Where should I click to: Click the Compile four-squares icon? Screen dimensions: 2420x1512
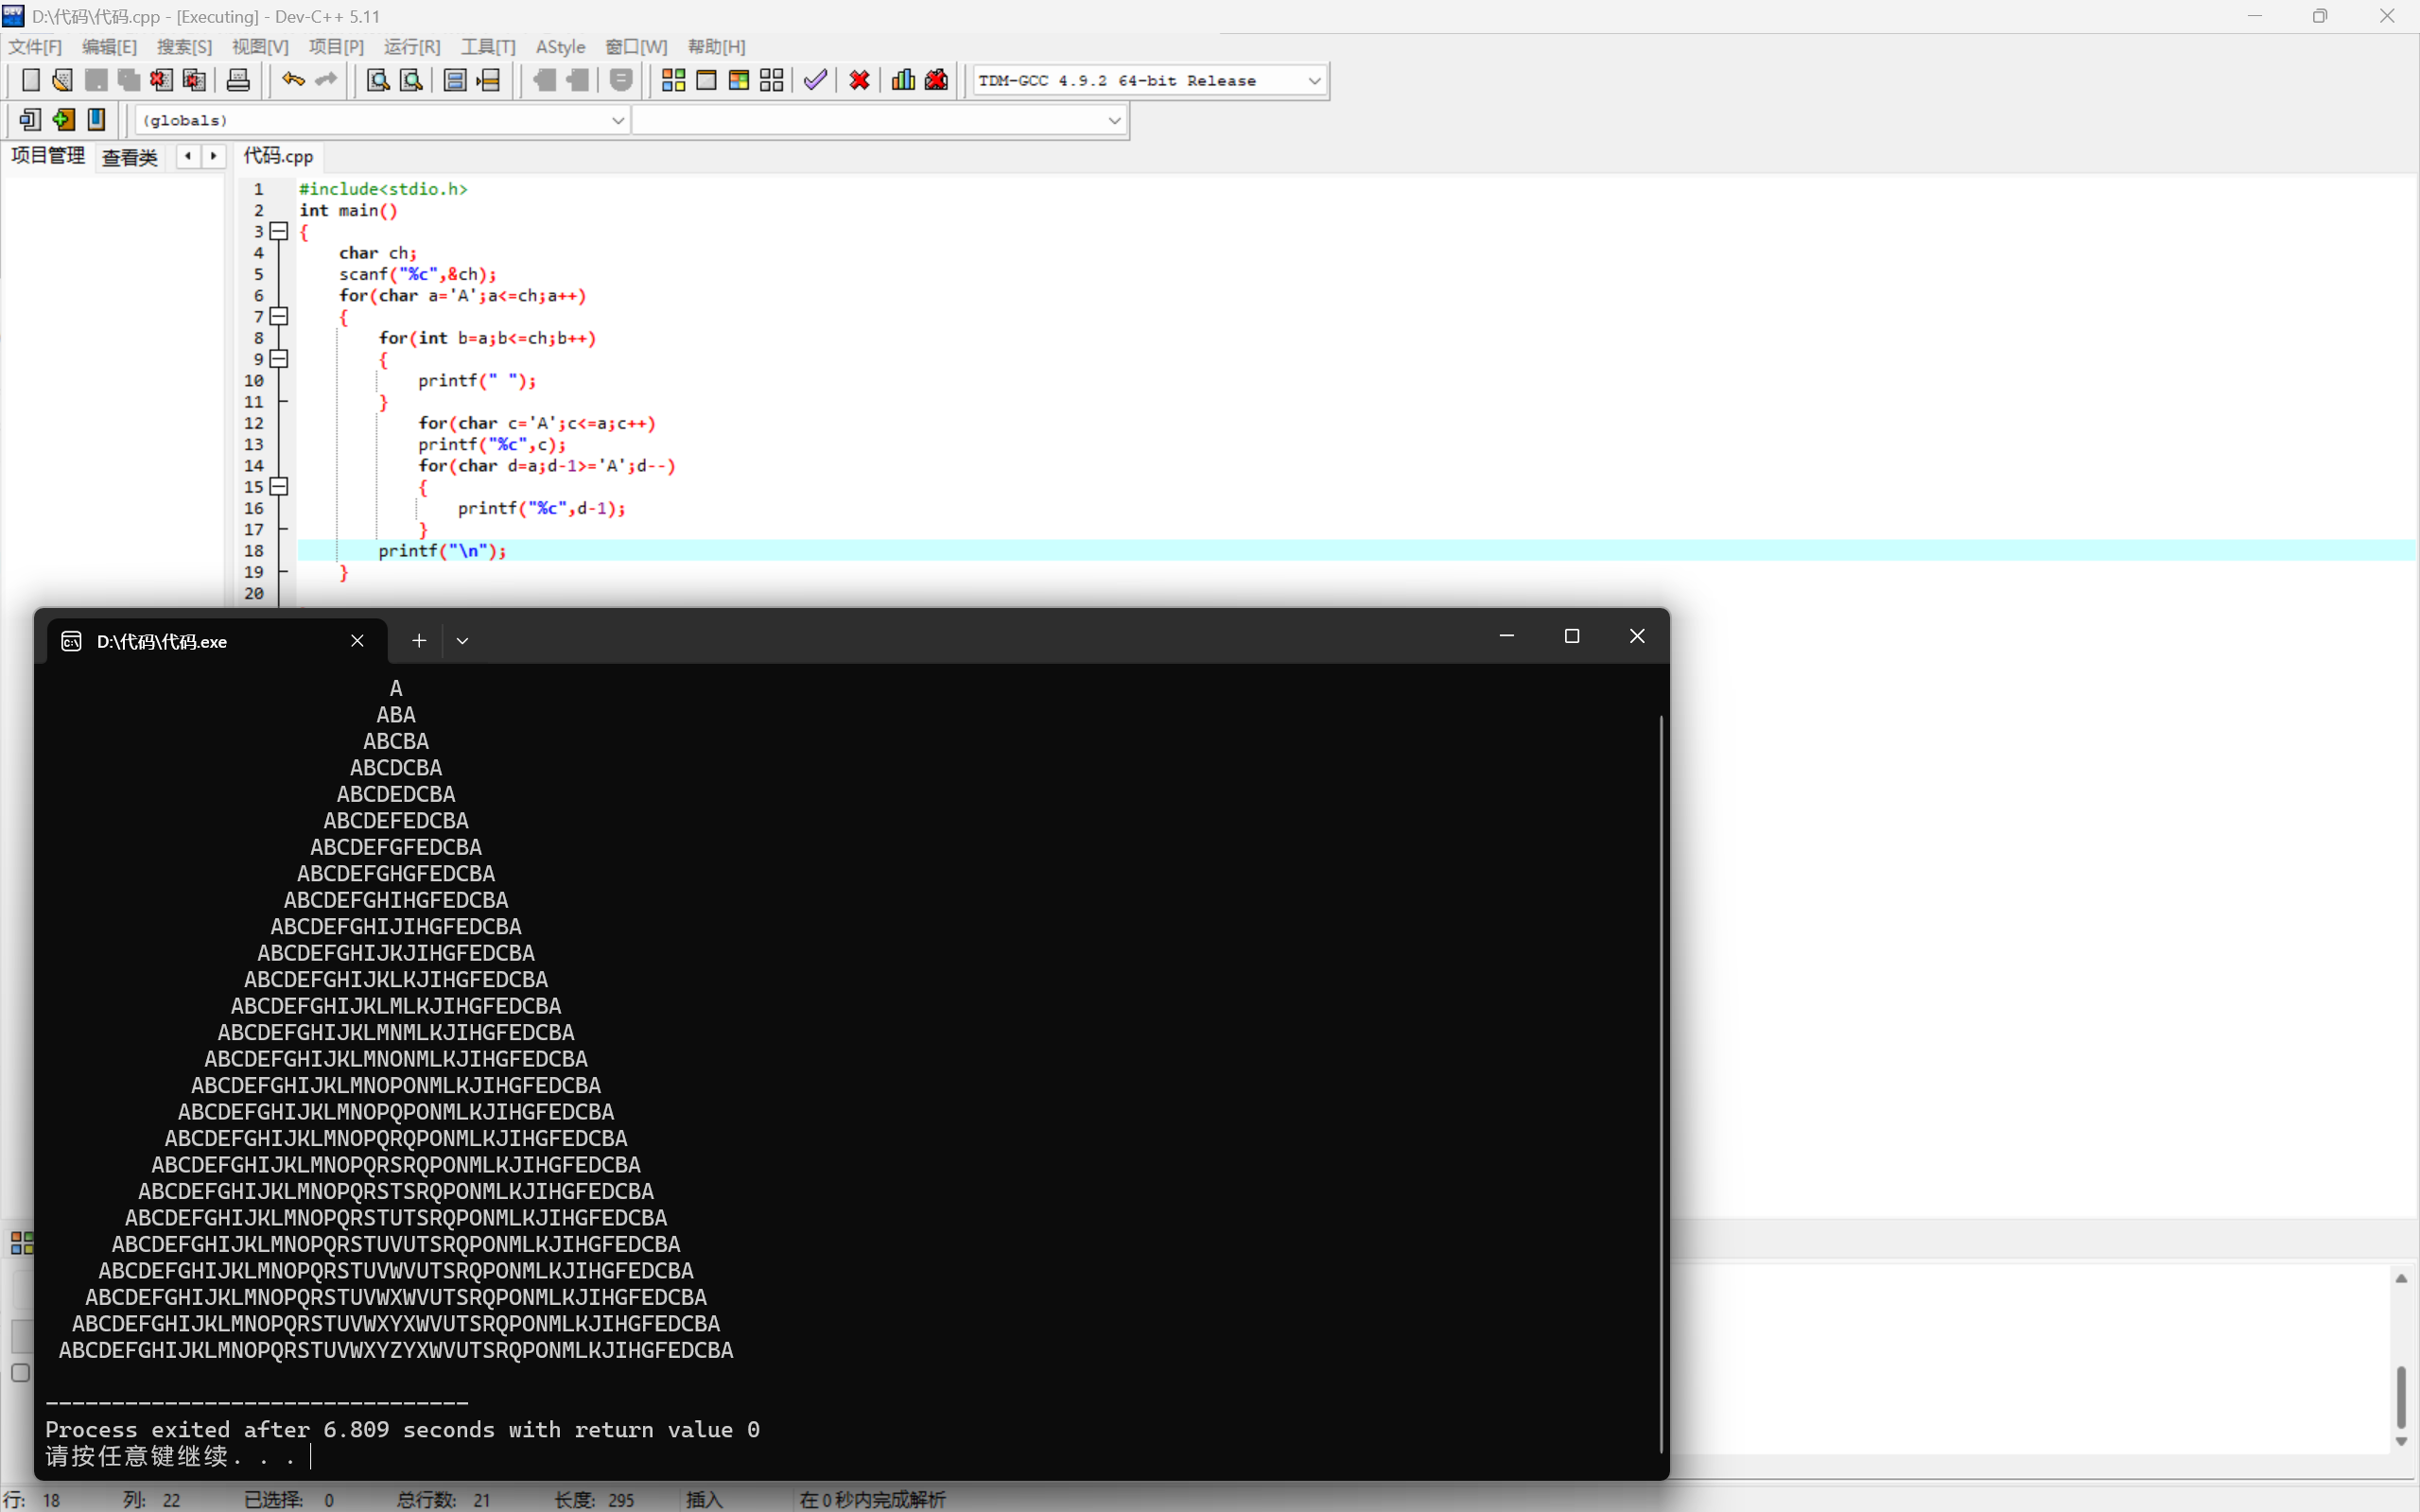click(x=674, y=80)
